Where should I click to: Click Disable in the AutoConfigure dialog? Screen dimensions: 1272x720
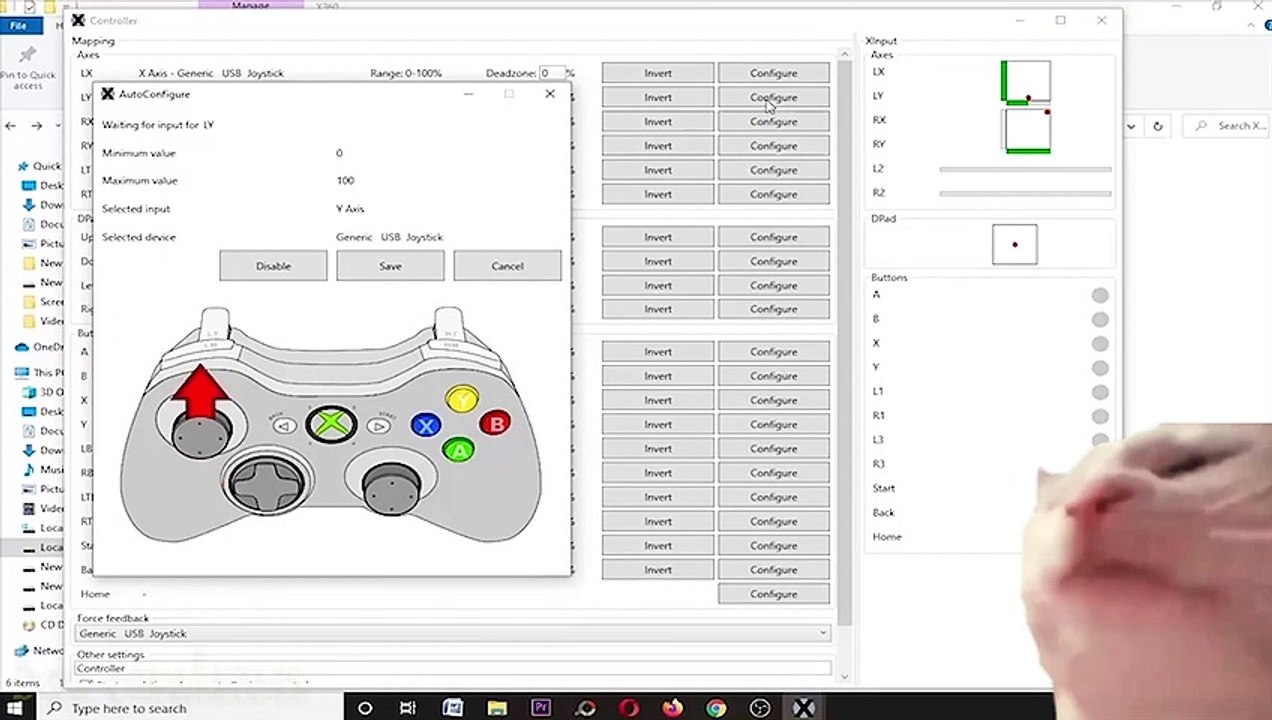273,266
